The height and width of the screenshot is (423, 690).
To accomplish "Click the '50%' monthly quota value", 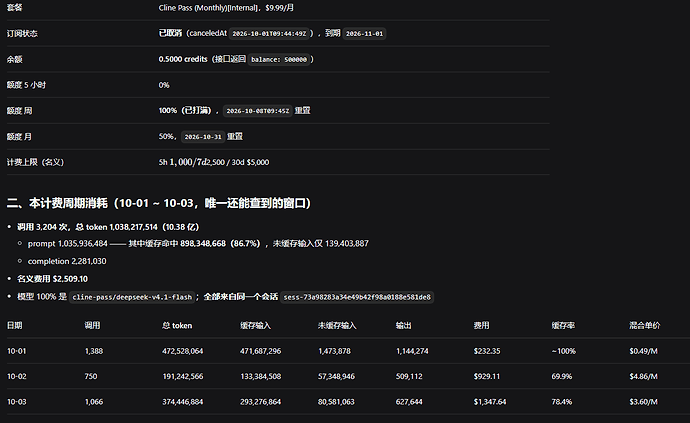I will [x=166, y=136].
